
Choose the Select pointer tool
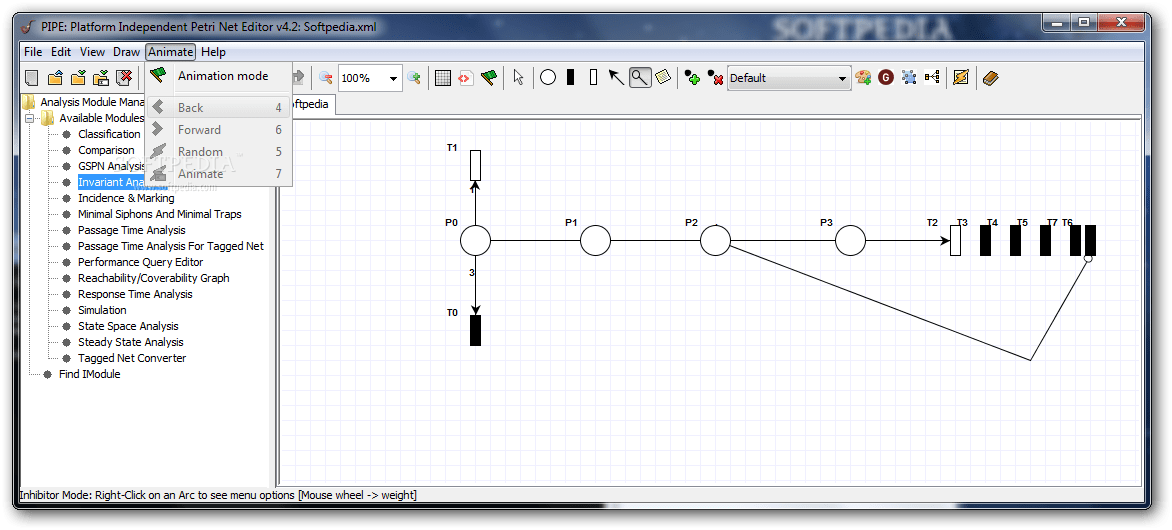[519, 78]
